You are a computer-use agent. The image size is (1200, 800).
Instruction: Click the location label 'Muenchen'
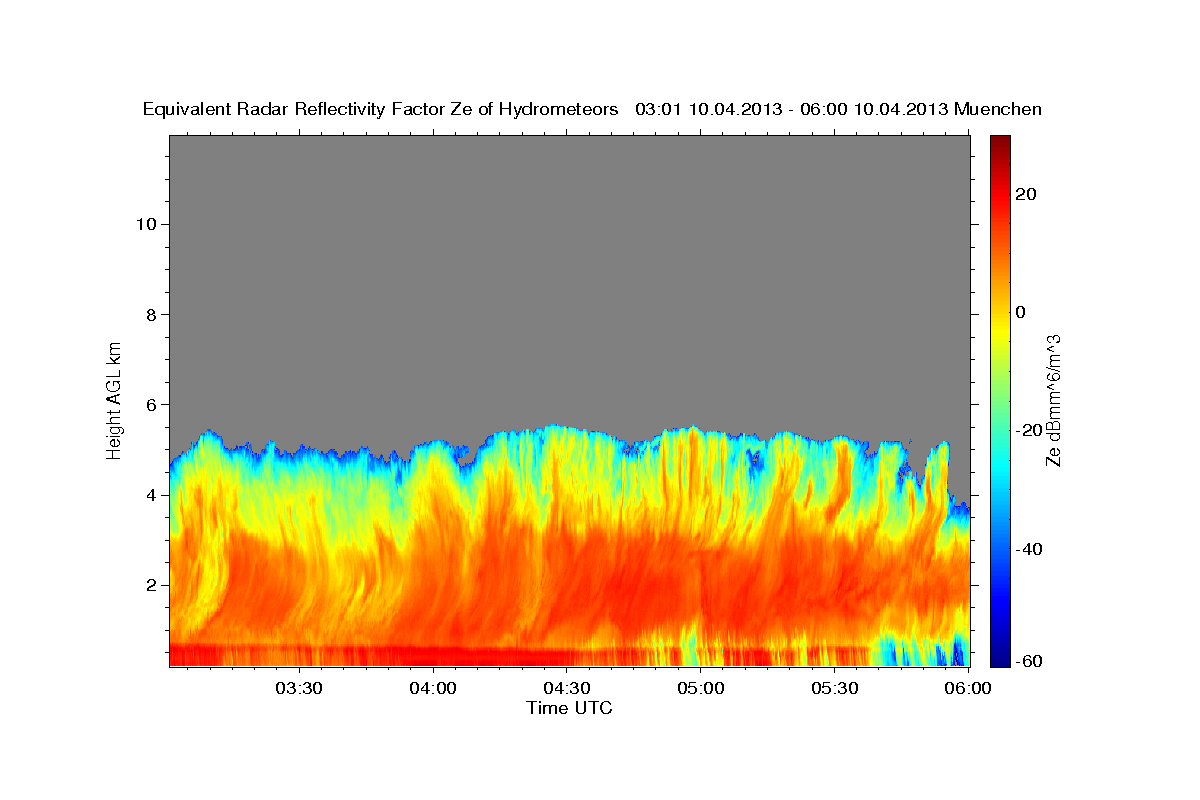pyautogui.click(x=998, y=109)
